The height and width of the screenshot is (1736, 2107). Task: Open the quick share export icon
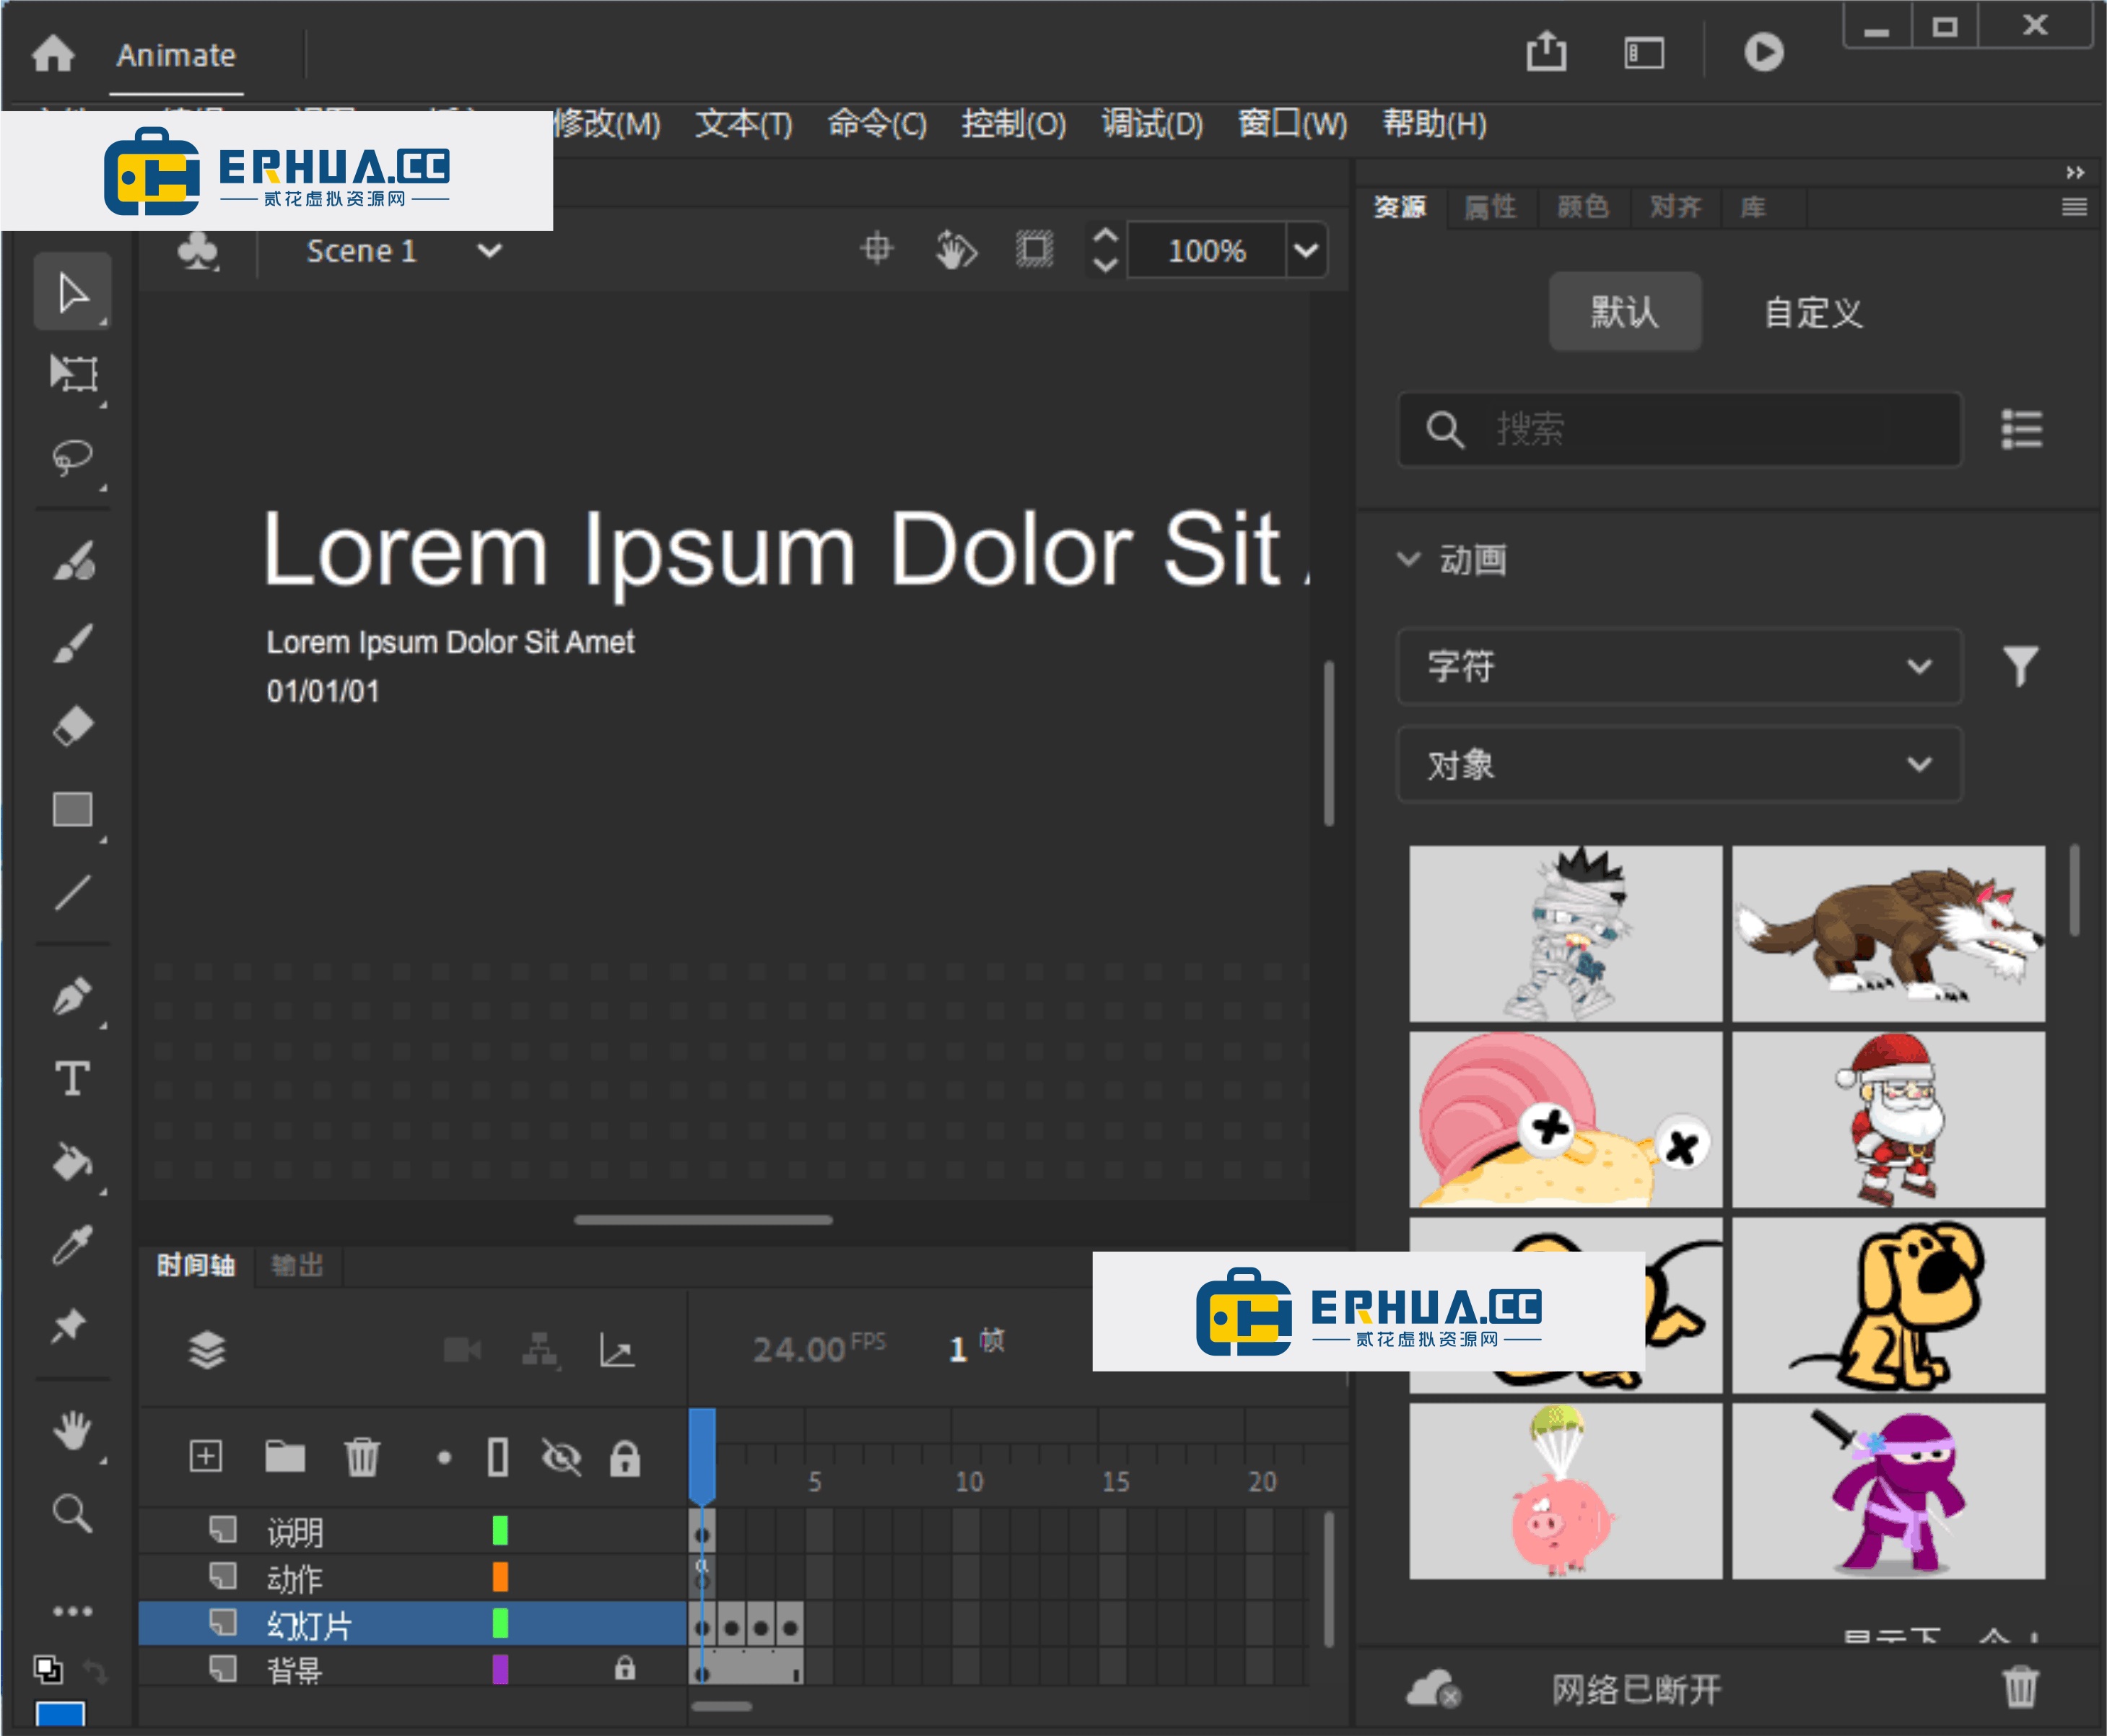click(1546, 51)
